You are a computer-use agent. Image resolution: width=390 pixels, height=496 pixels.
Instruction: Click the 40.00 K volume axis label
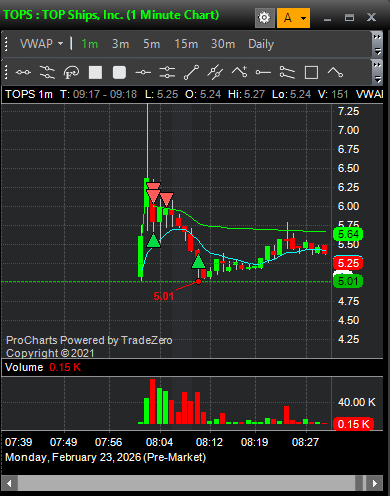357,402
